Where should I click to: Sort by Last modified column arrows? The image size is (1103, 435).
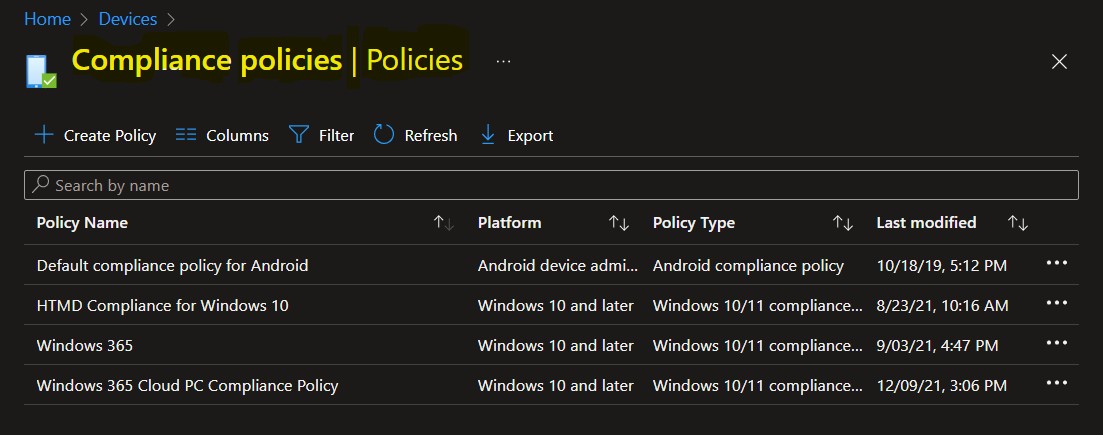pos(1018,223)
